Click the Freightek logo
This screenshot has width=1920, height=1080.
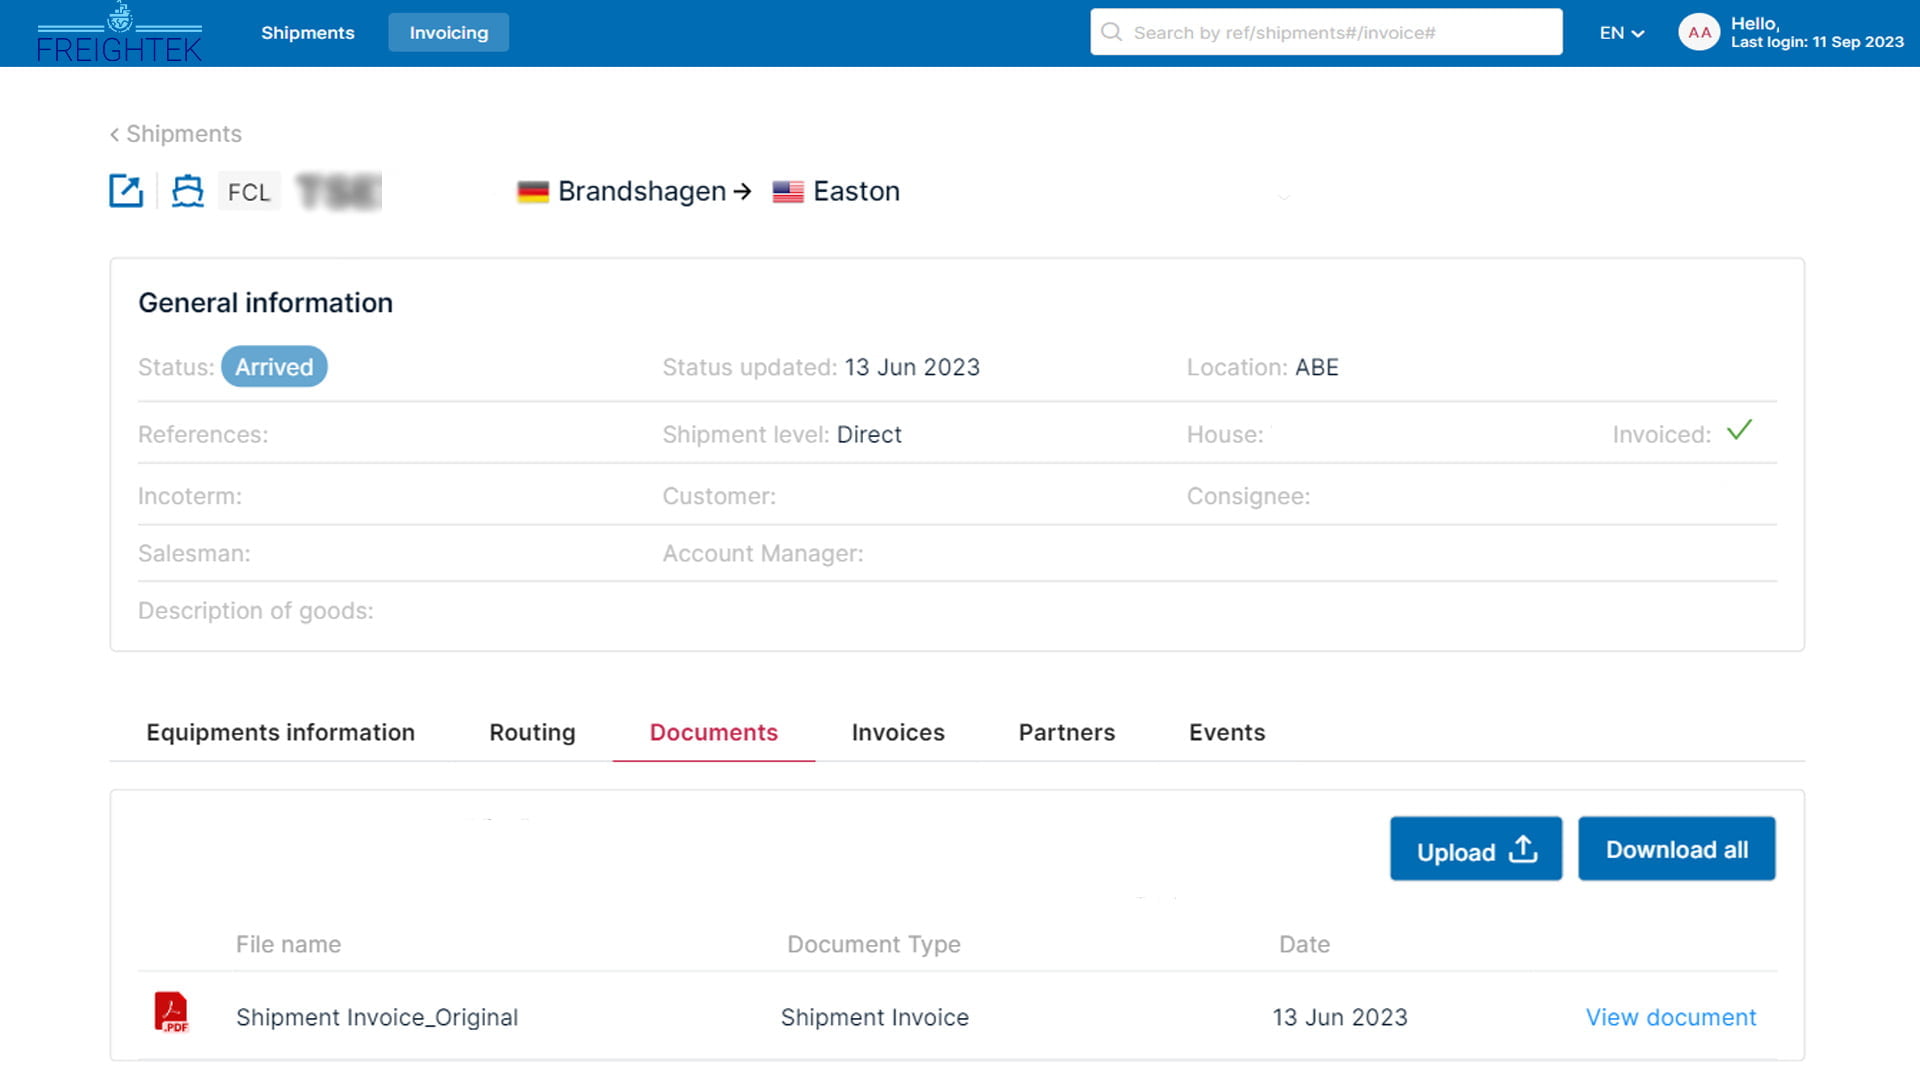tap(119, 34)
